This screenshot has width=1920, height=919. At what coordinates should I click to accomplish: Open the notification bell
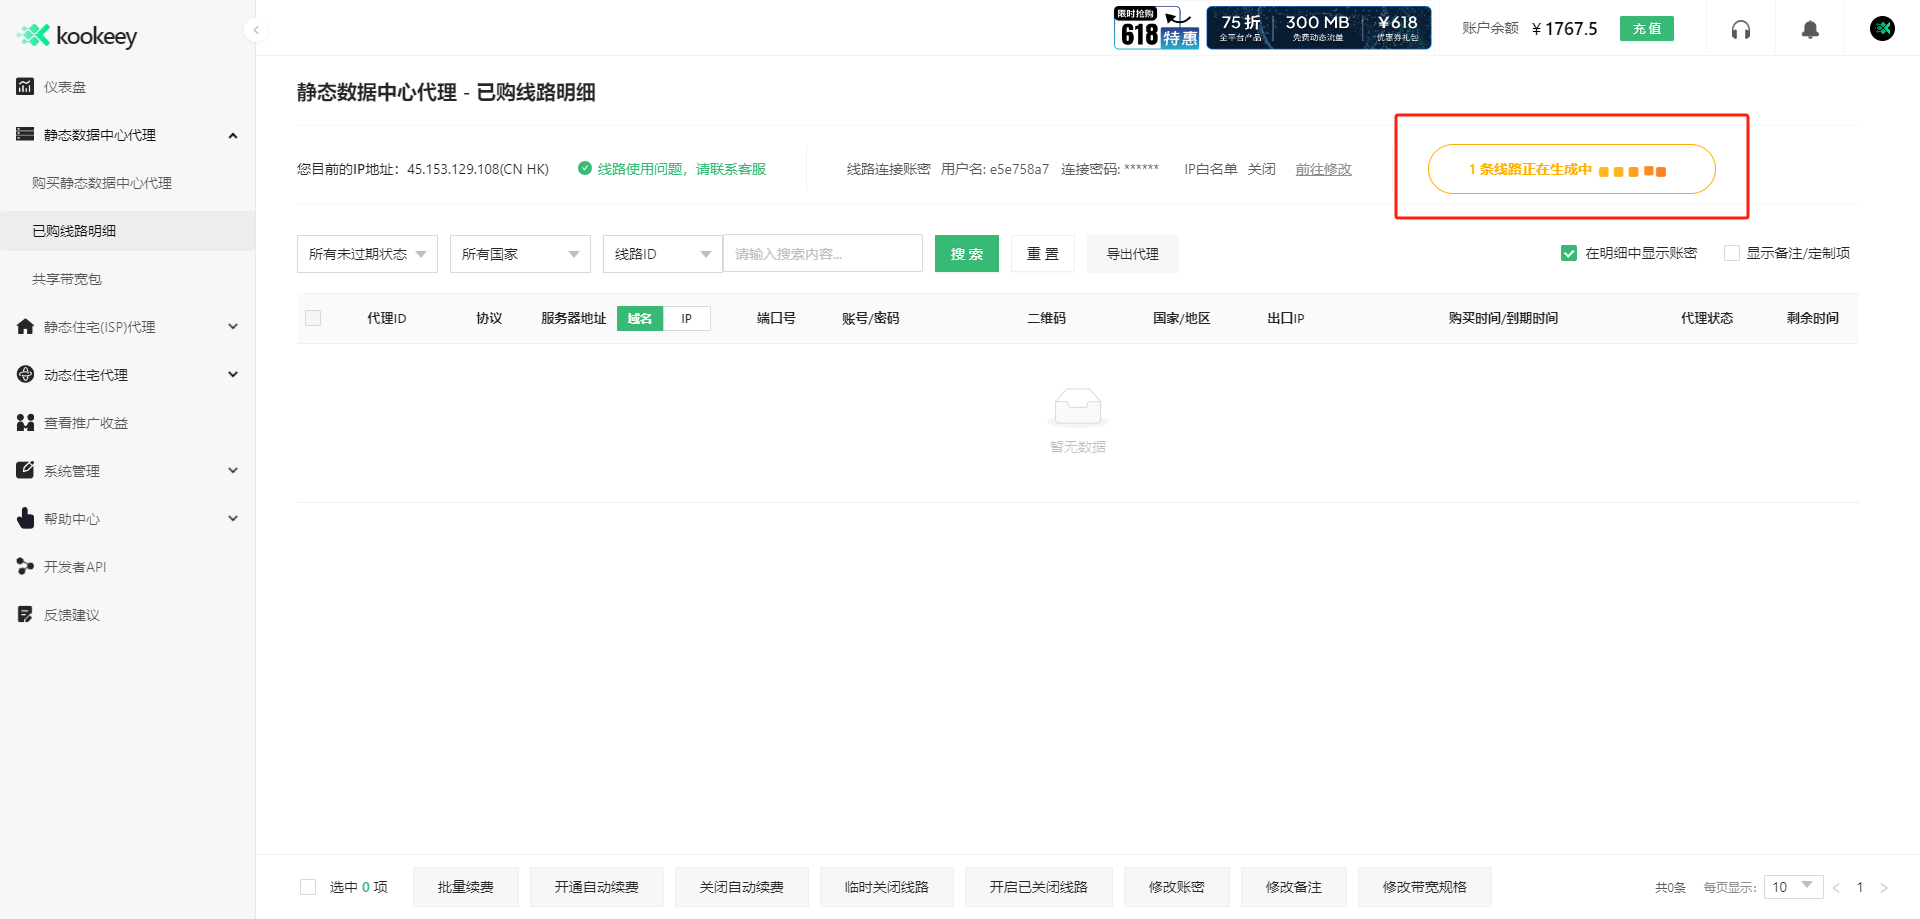[1809, 29]
